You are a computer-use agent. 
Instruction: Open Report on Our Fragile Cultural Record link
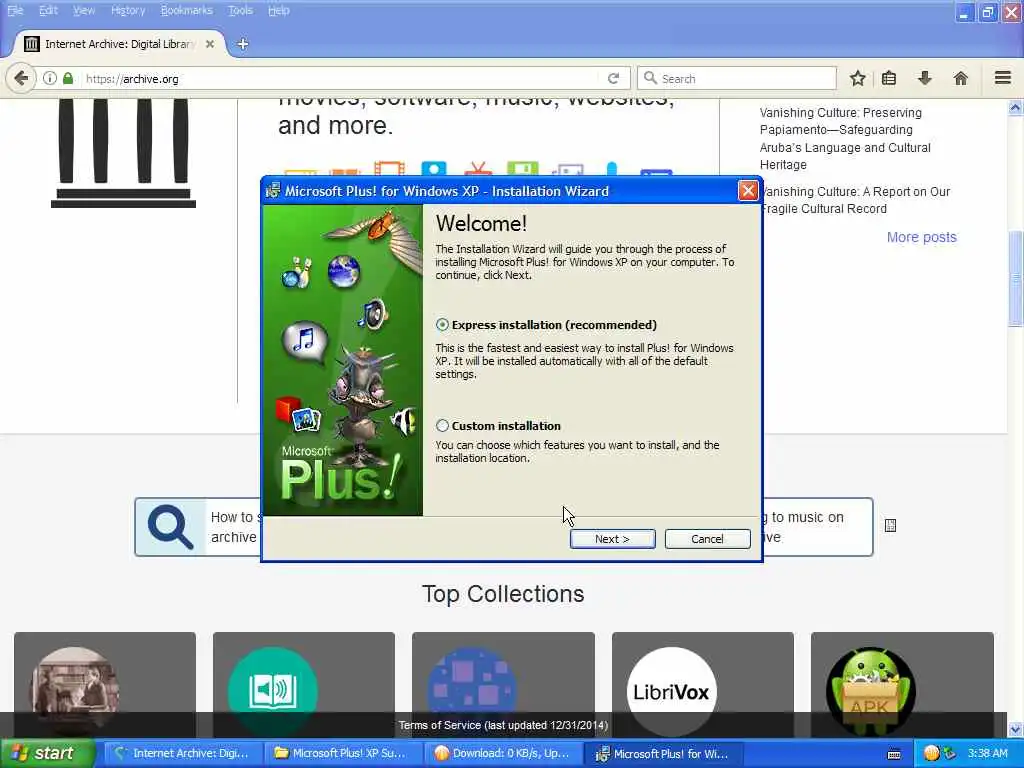coord(855,200)
